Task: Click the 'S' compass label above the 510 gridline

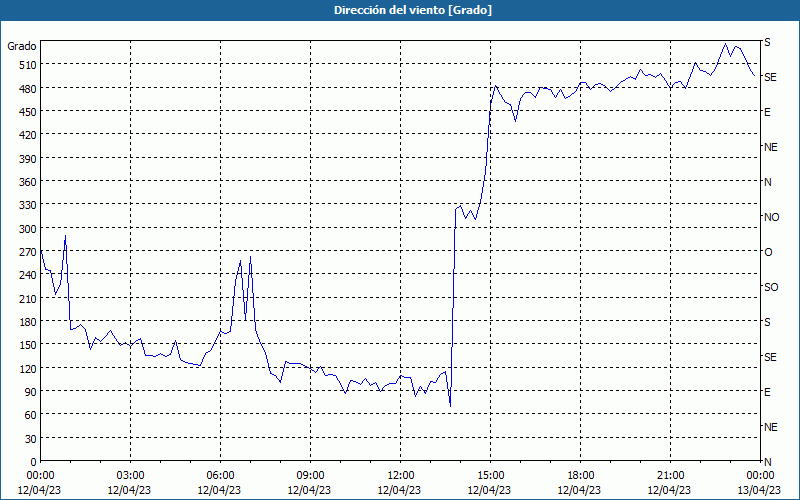Action: pyautogui.click(x=767, y=42)
